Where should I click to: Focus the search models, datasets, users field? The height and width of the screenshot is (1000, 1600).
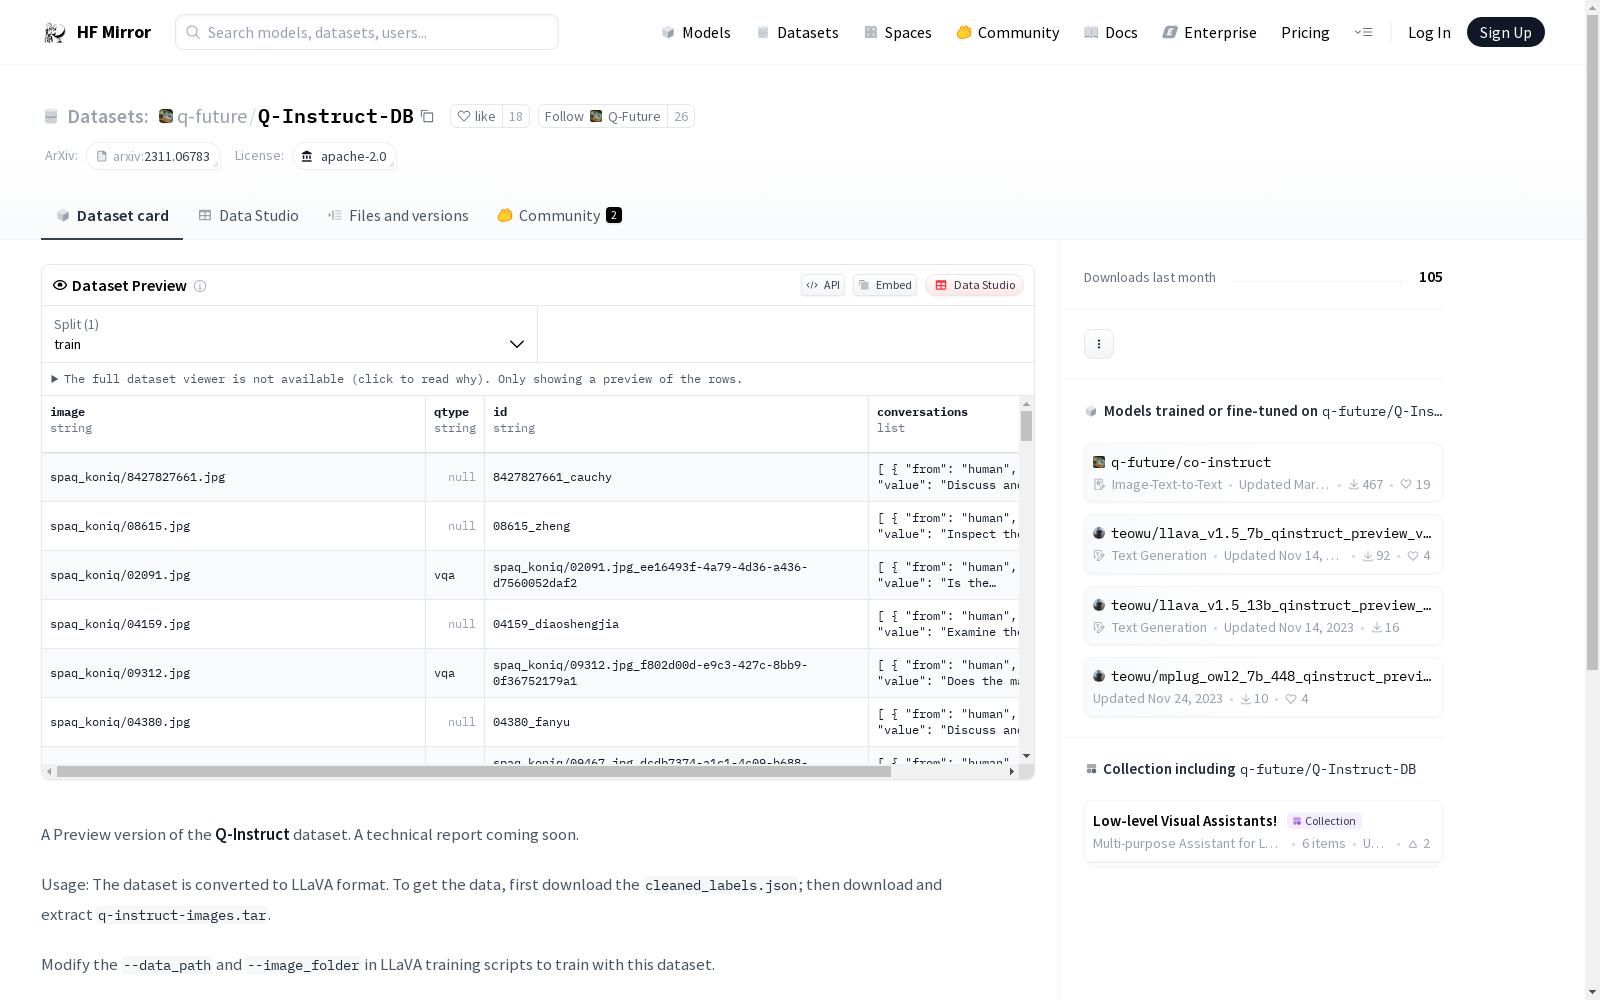click(x=367, y=32)
